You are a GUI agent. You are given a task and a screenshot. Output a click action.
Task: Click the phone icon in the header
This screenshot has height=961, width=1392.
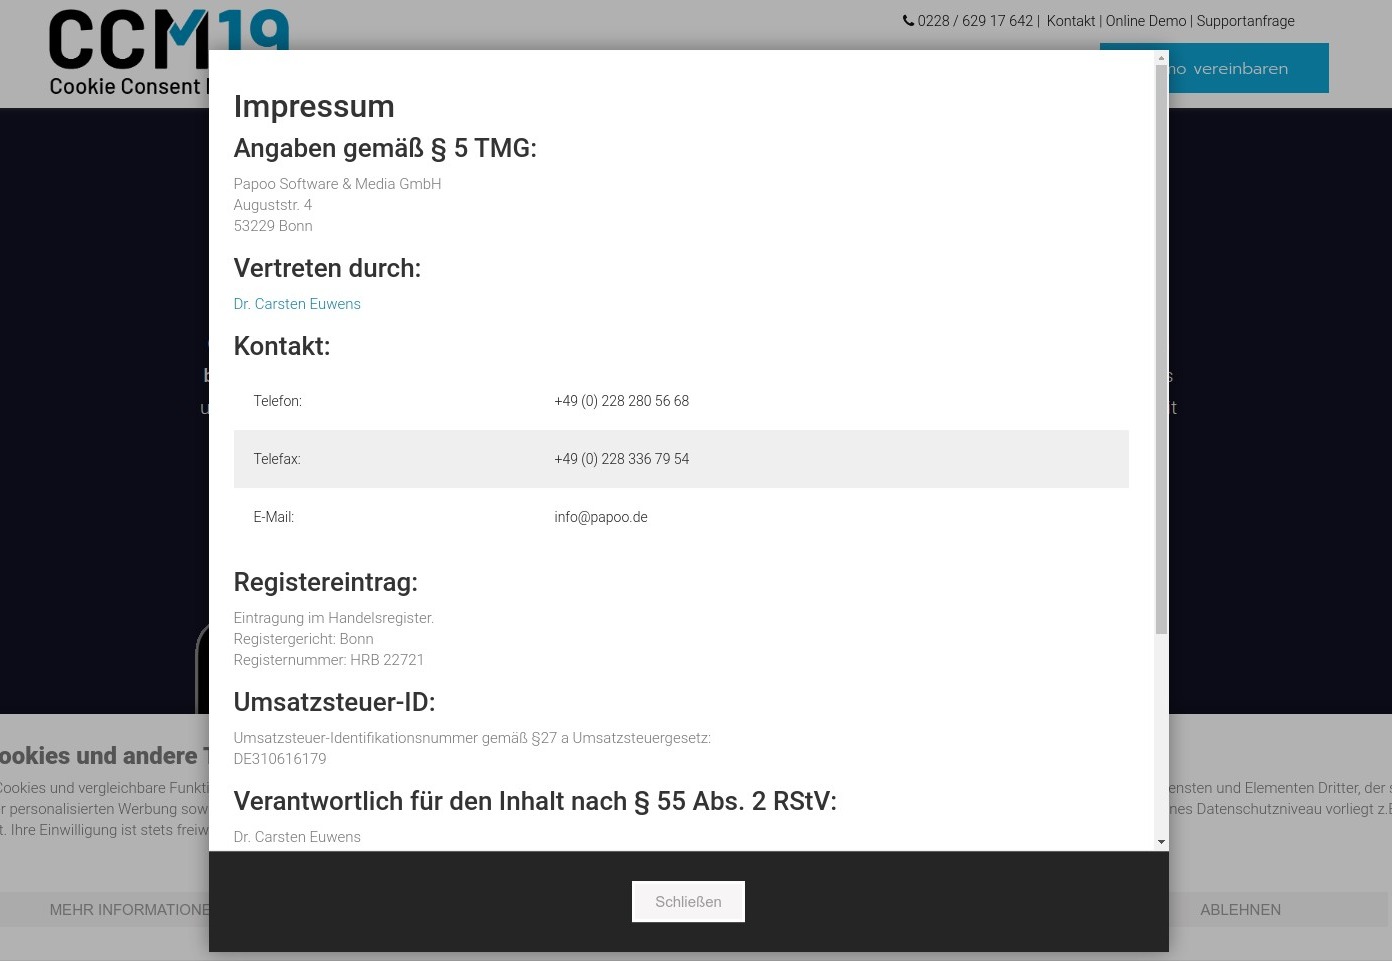pyautogui.click(x=908, y=20)
